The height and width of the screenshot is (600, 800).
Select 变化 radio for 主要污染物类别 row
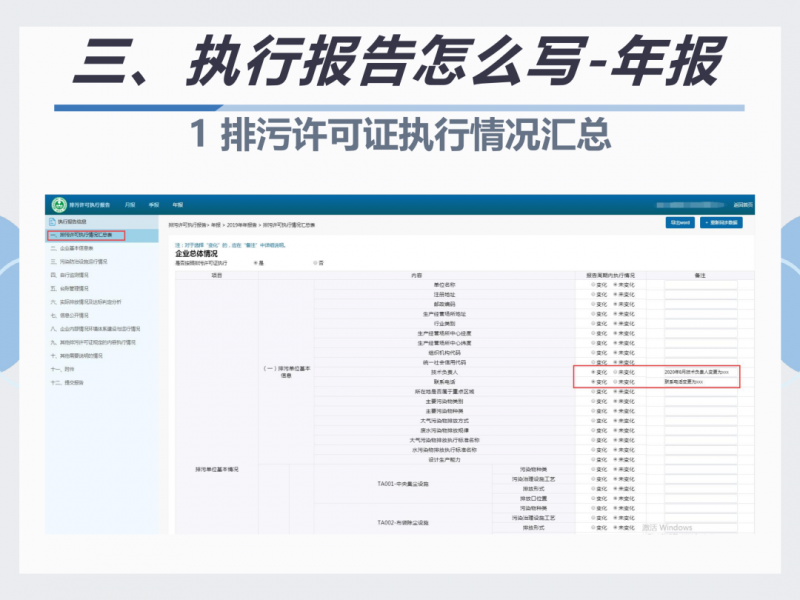point(593,401)
